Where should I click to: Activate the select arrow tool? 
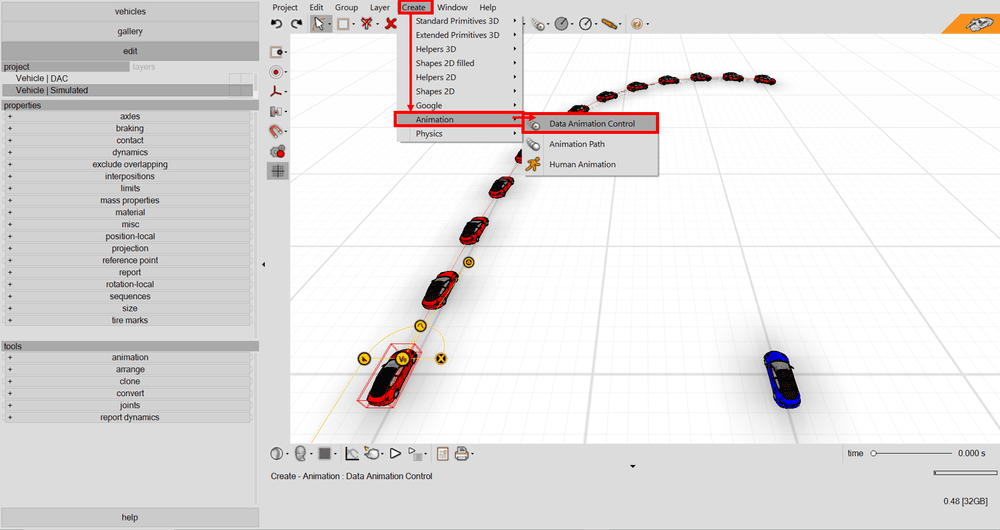pyautogui.click(x=318, y=24)
